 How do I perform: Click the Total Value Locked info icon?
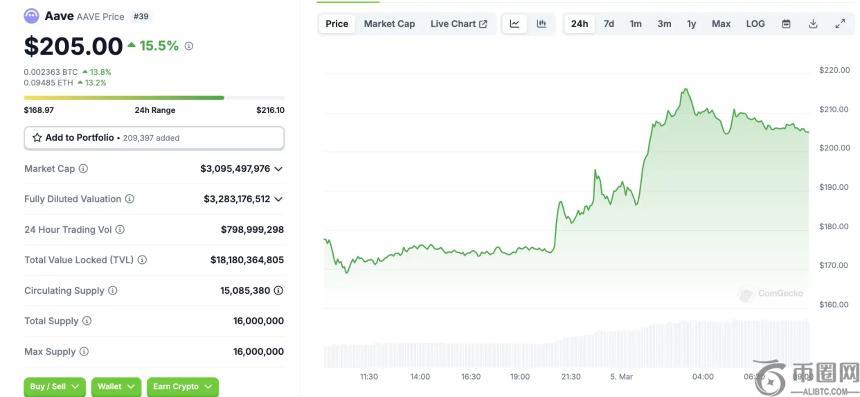click(142, 260)
